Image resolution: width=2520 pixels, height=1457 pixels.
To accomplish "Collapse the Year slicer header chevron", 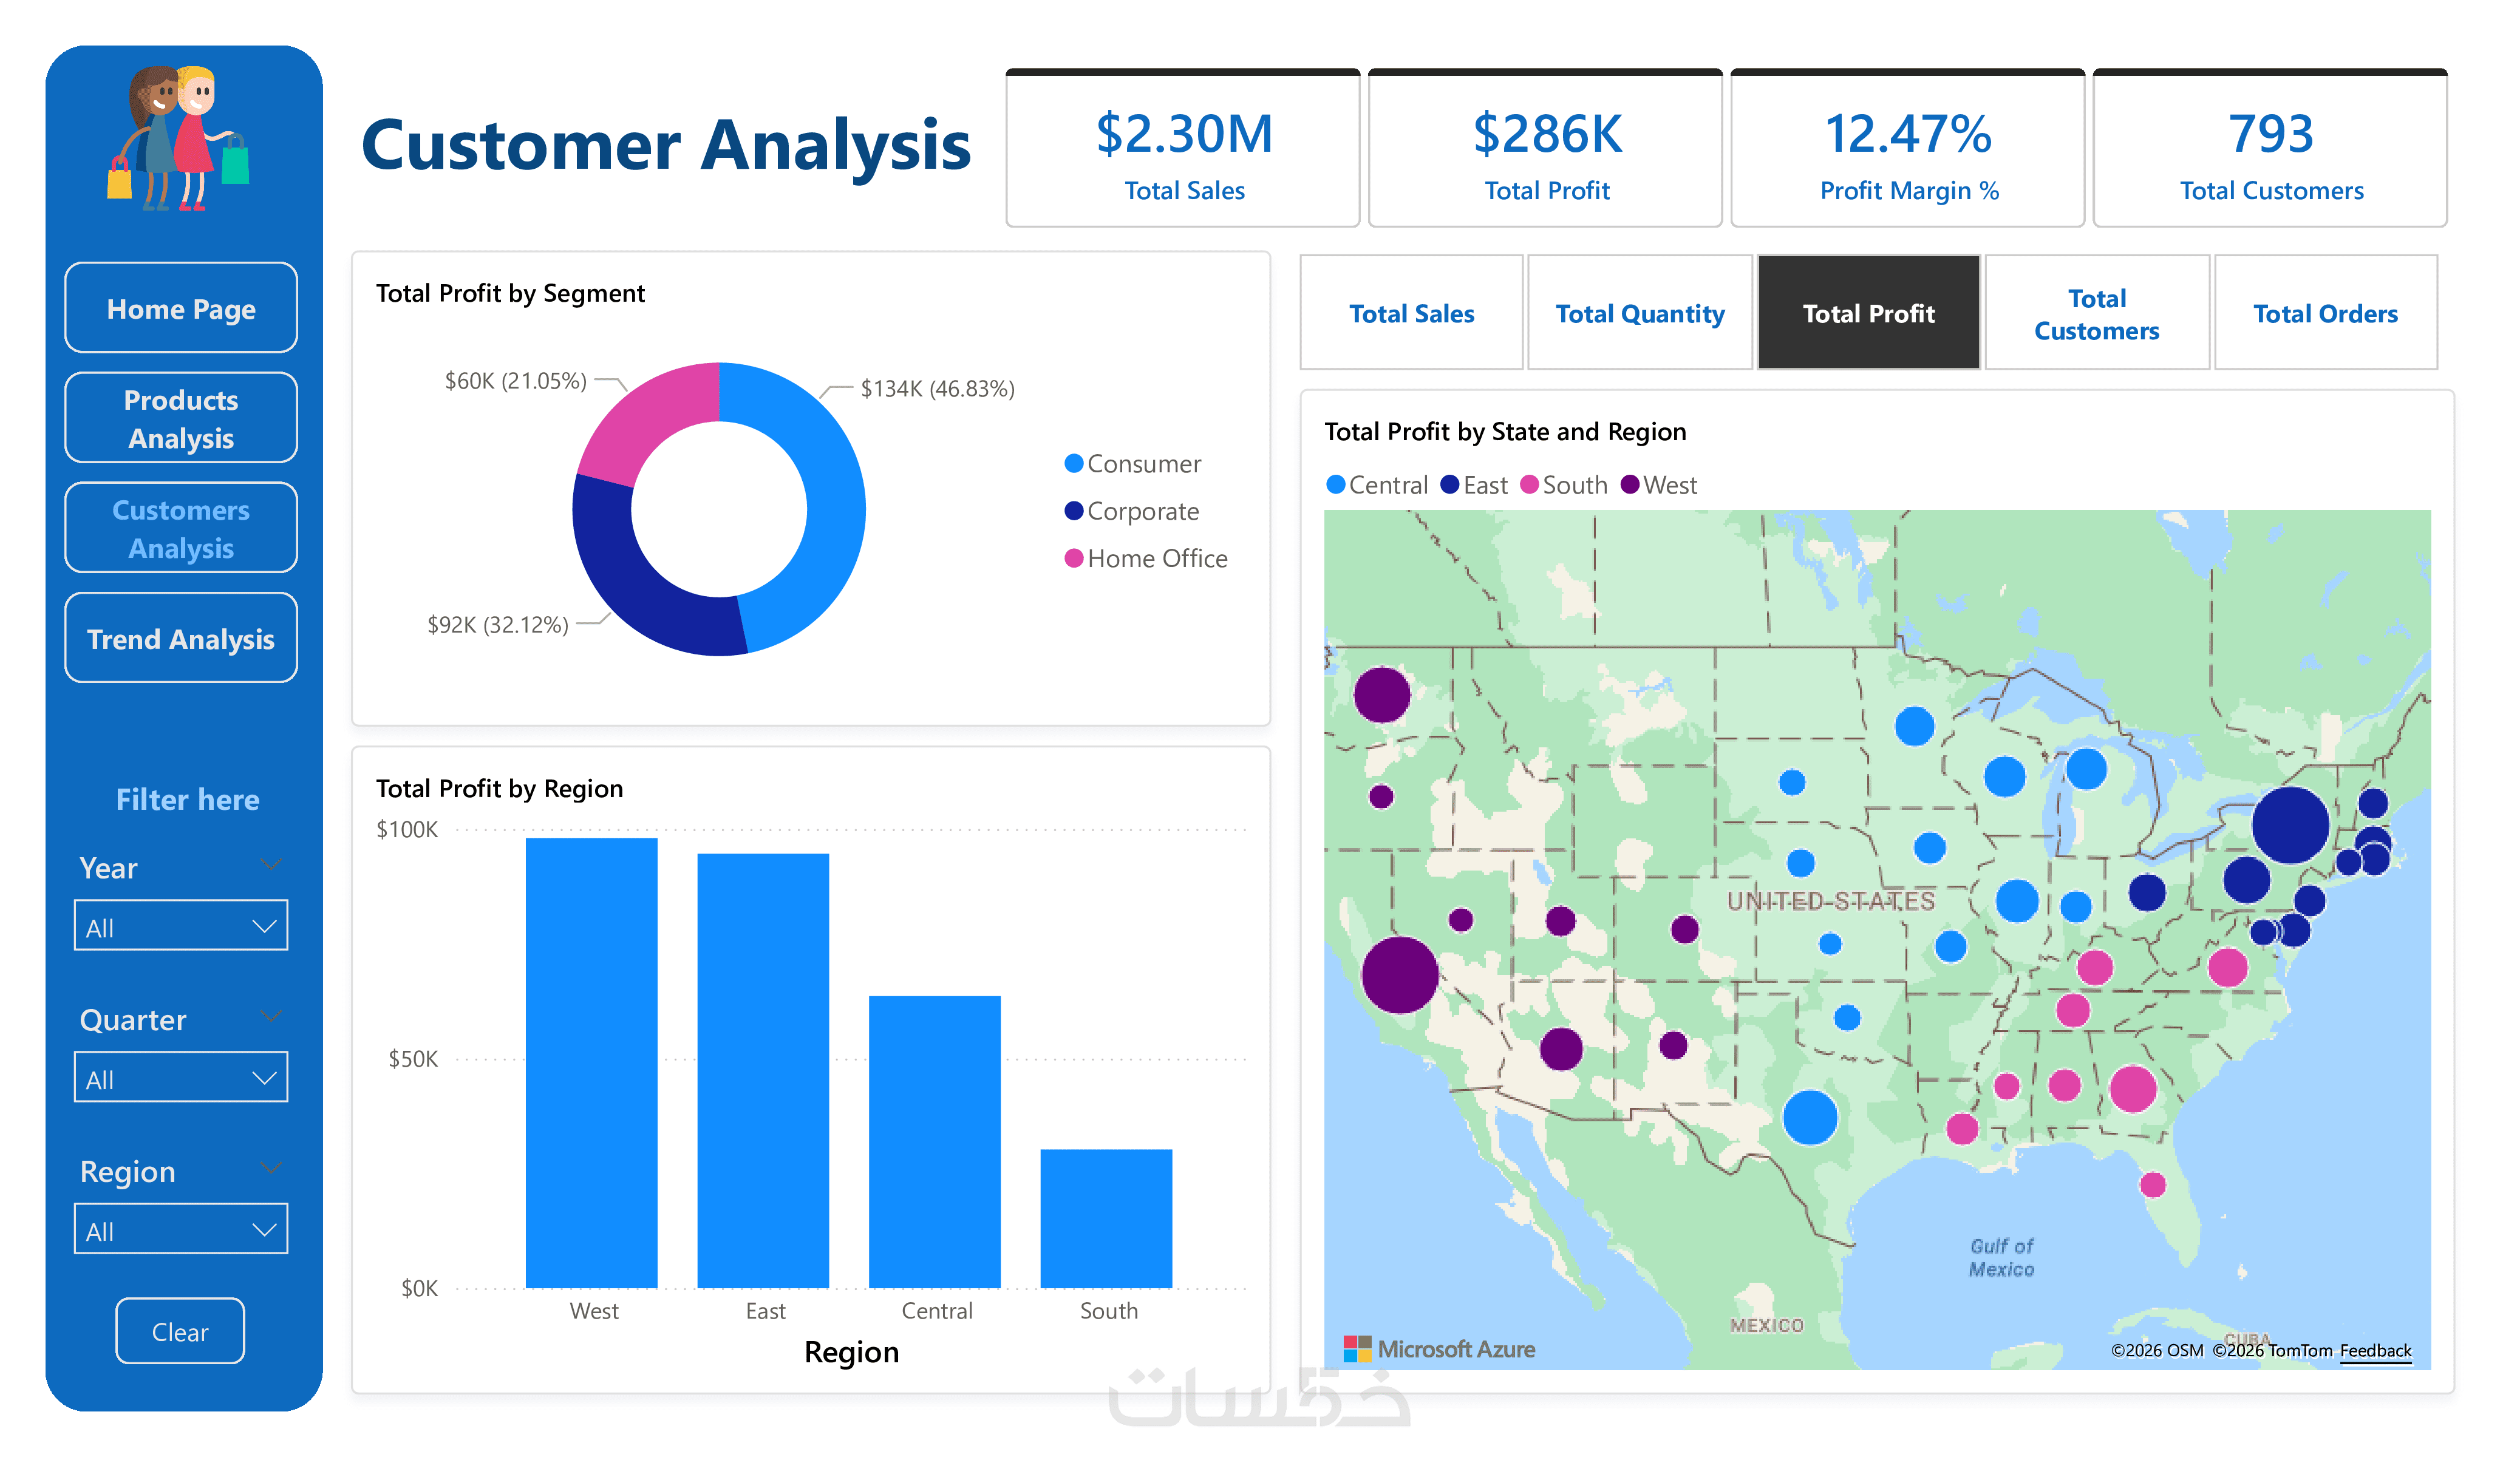I will click(x=270, y=865).
